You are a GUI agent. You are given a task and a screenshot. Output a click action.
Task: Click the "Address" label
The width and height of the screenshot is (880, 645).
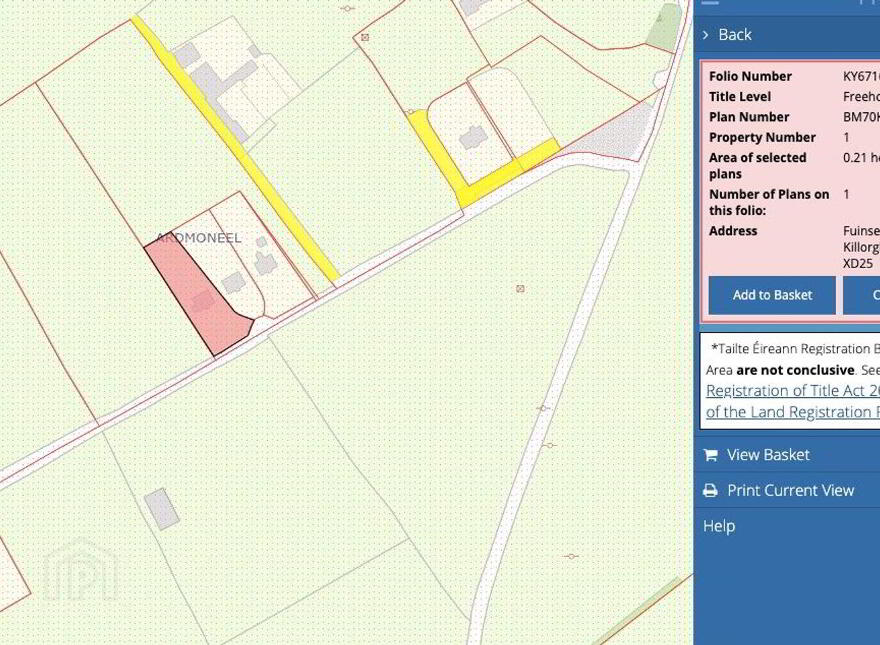[733, 231]
